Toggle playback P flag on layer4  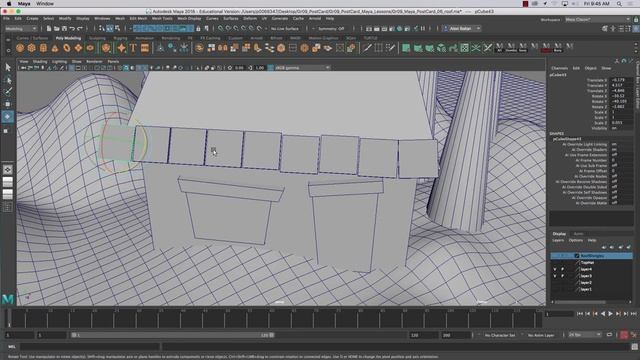click(562, 269)
